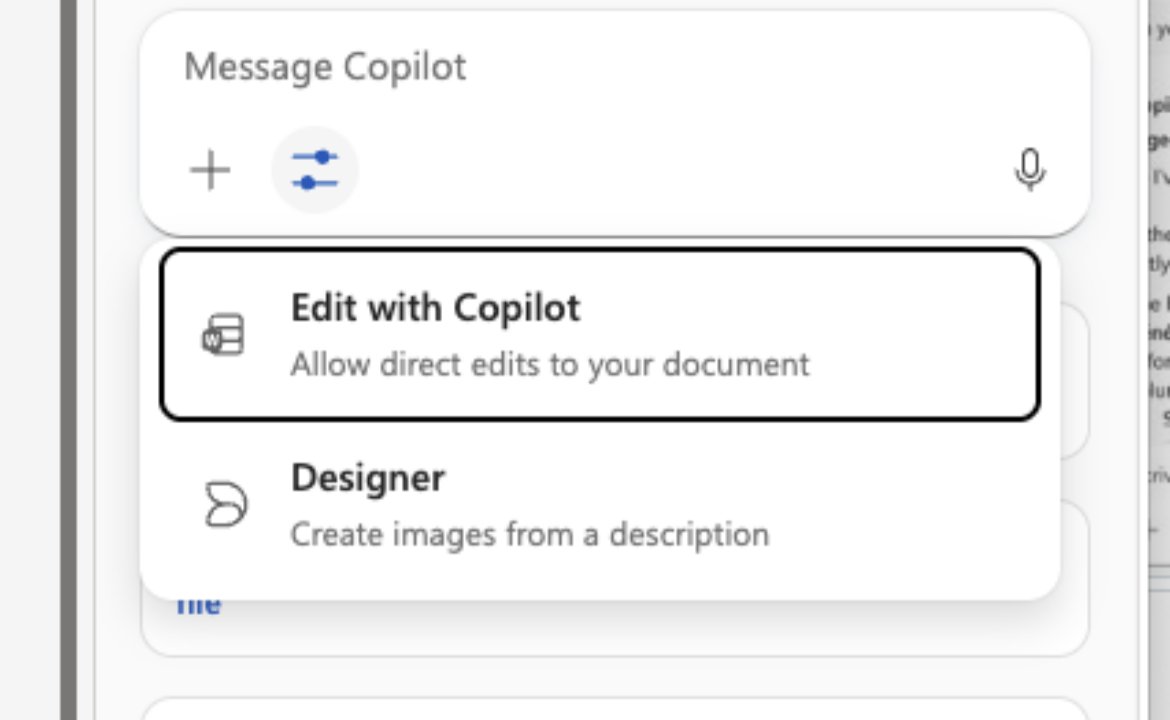Select Edit with Copilot menu option

click(x=600, y=334)
